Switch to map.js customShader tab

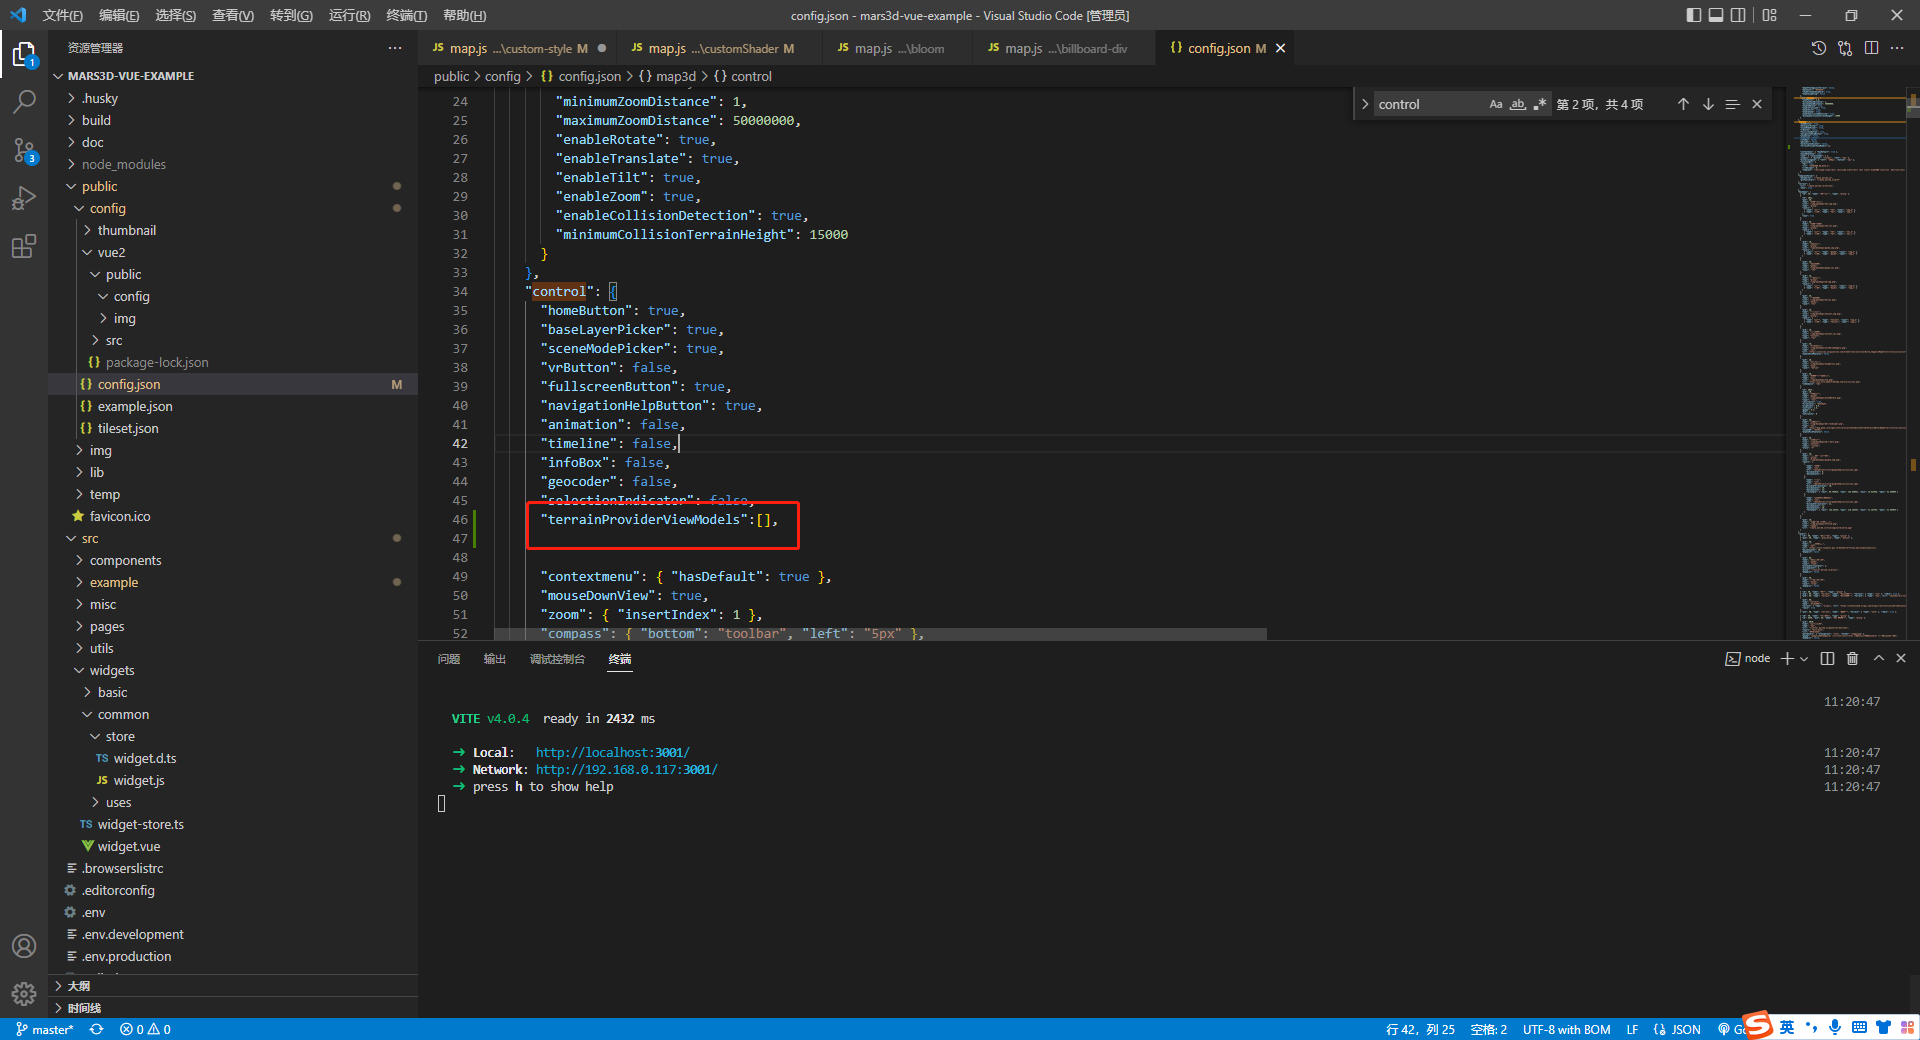720,48
